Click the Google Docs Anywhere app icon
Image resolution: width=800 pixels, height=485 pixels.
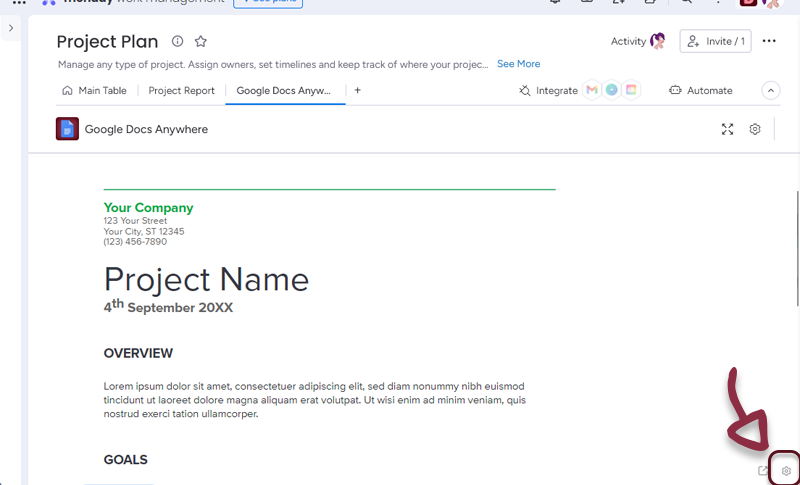point(67,129)
